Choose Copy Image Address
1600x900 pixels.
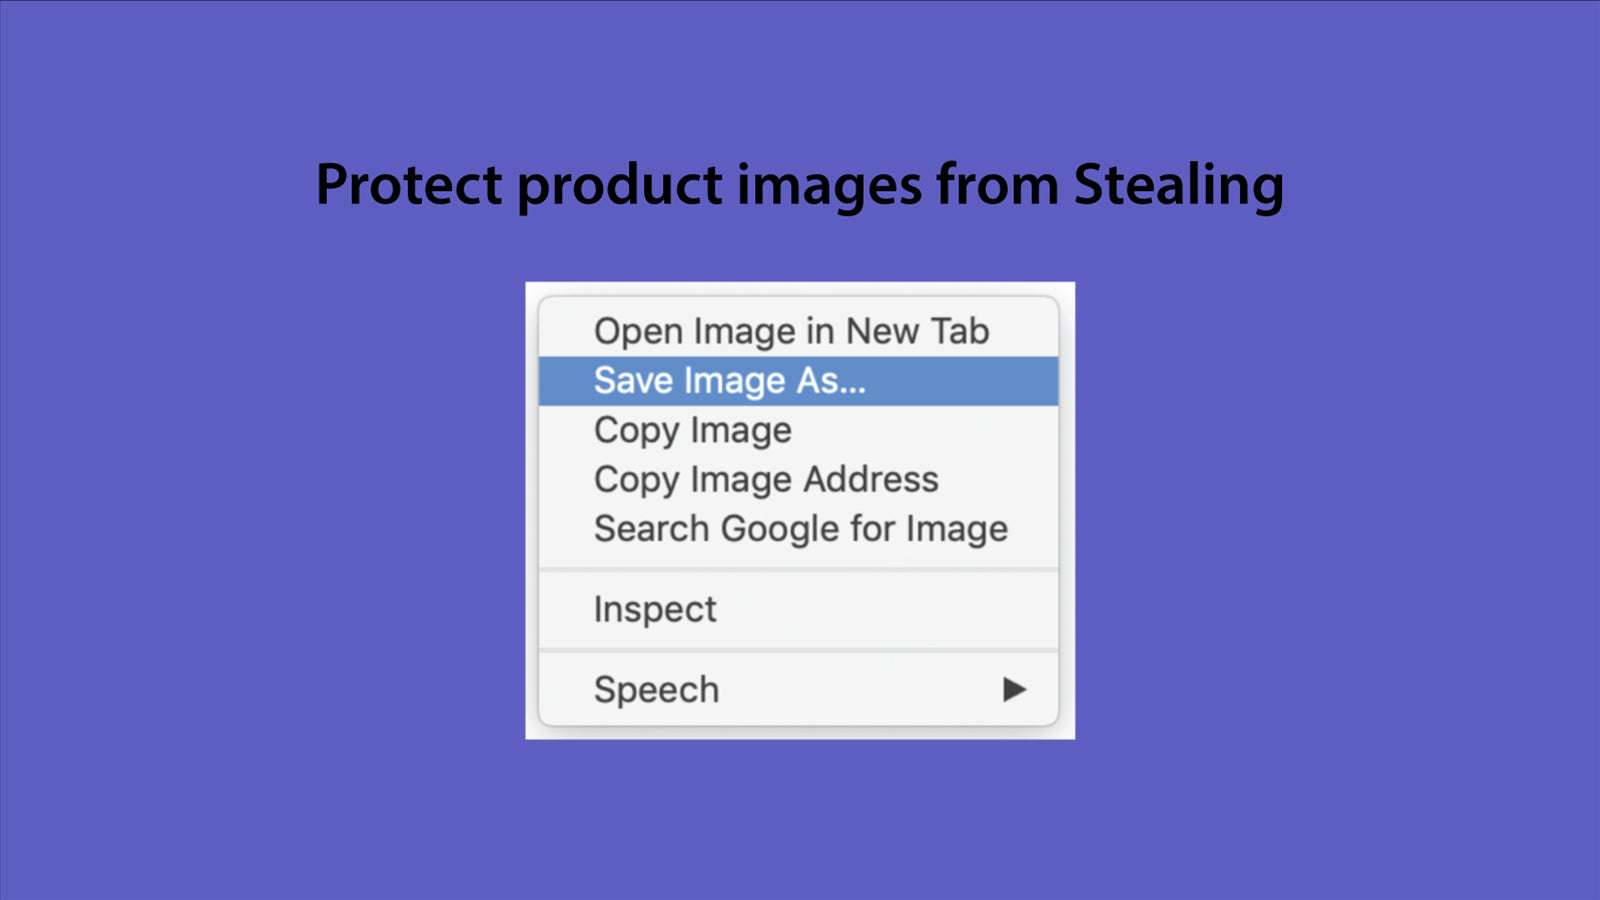click(x=765, y=479)
